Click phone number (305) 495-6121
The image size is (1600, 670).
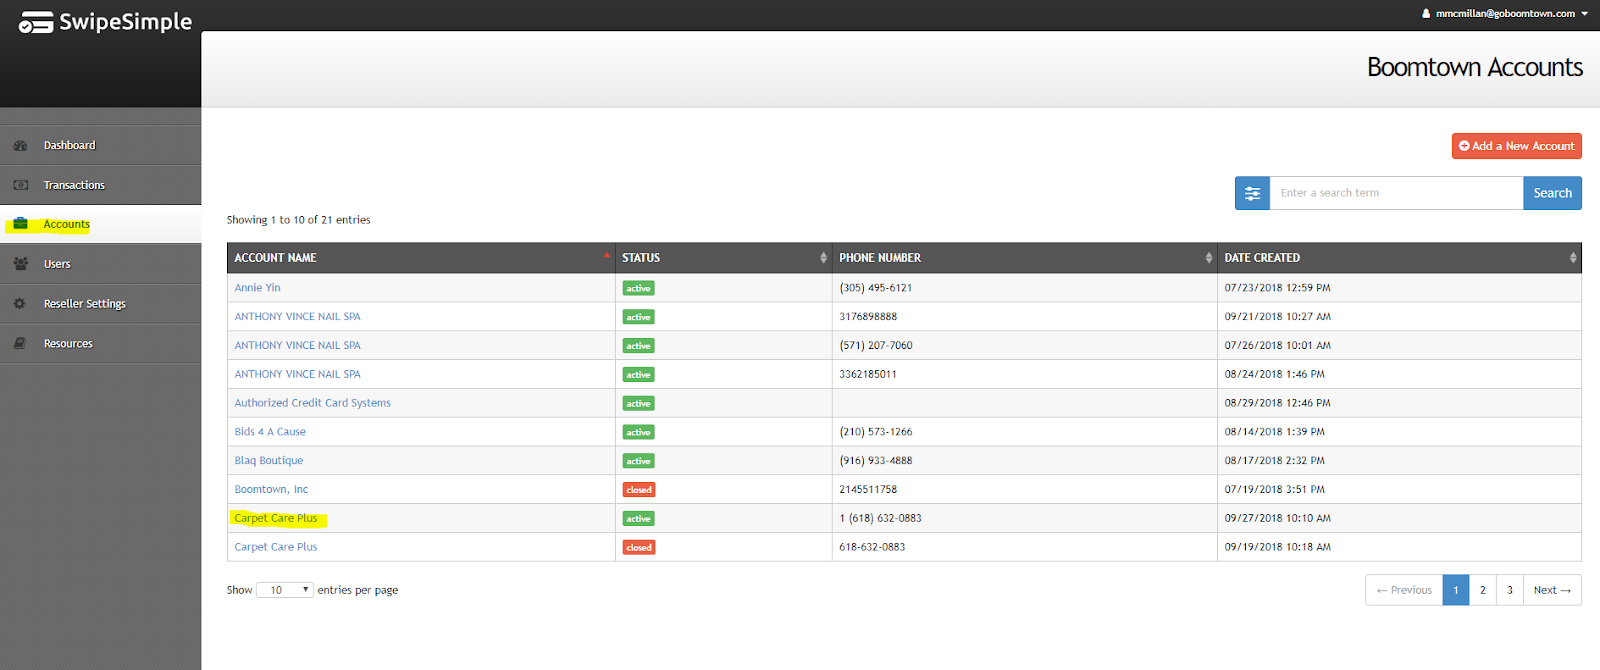pos(875,288)
